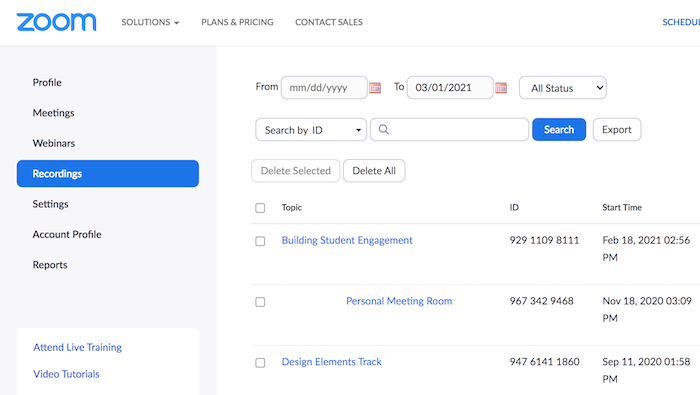Click the Delete All button
Viewport: 700px width, 395px height.
[x=374, y=171]
